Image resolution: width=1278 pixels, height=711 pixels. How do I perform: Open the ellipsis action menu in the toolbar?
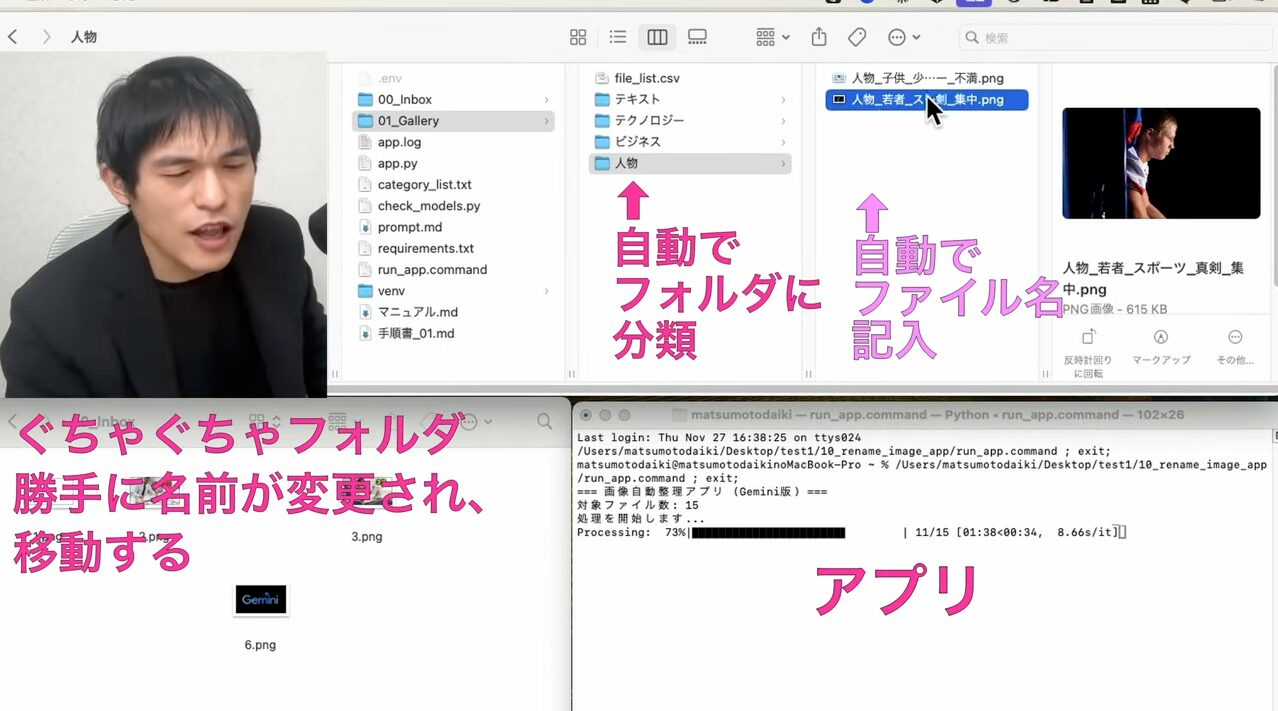click(x=903, y=37)
